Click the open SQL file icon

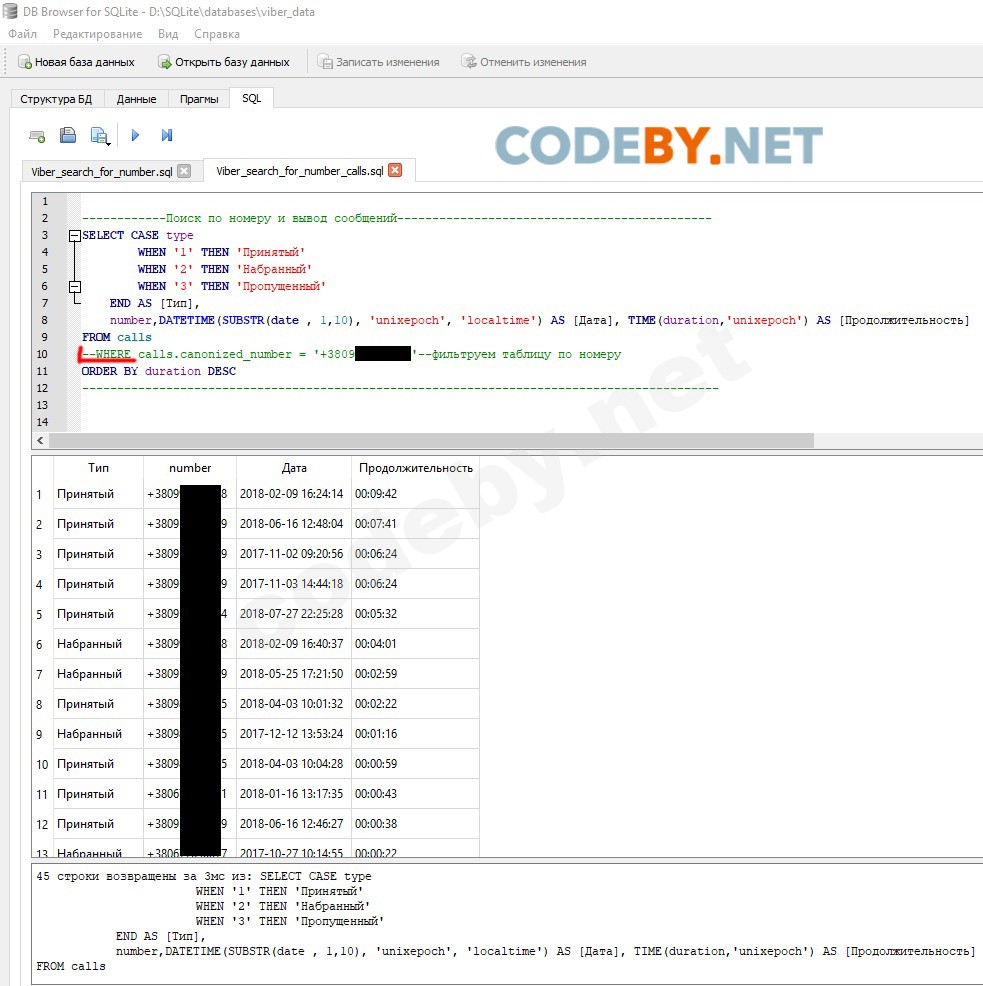(68, 136)
